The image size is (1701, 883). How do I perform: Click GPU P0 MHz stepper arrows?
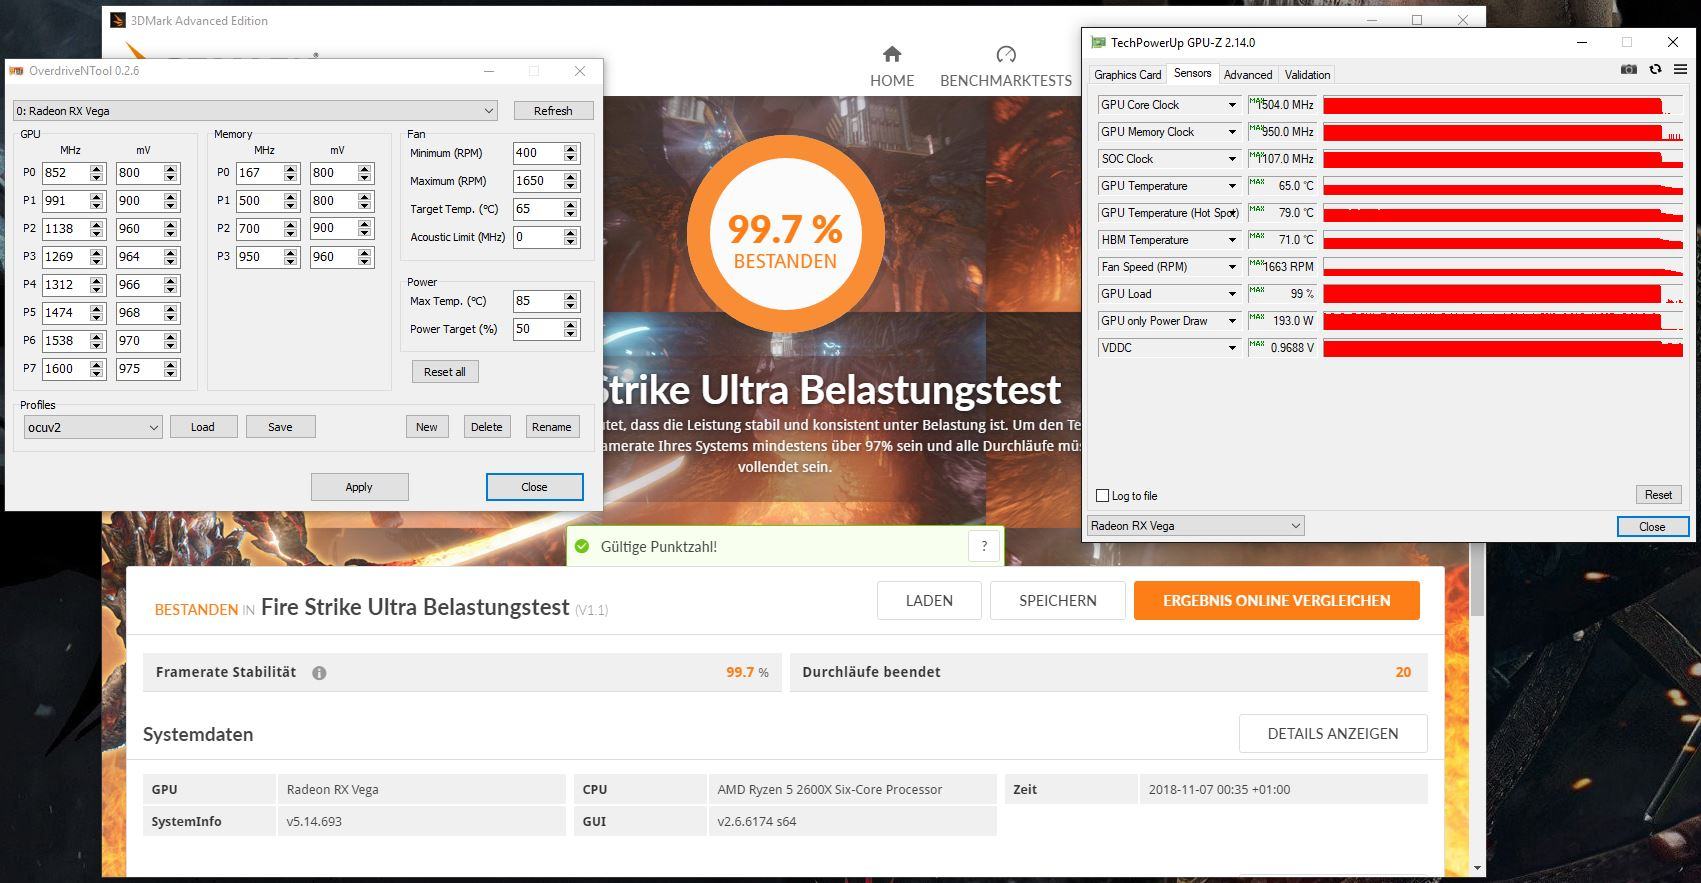97,173
